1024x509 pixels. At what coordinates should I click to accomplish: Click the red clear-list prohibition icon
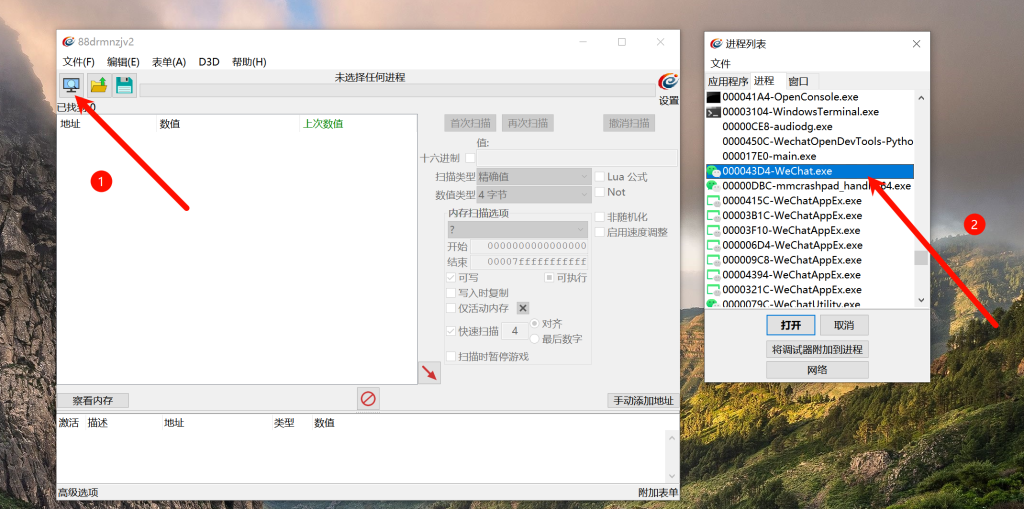click(368, 399)
